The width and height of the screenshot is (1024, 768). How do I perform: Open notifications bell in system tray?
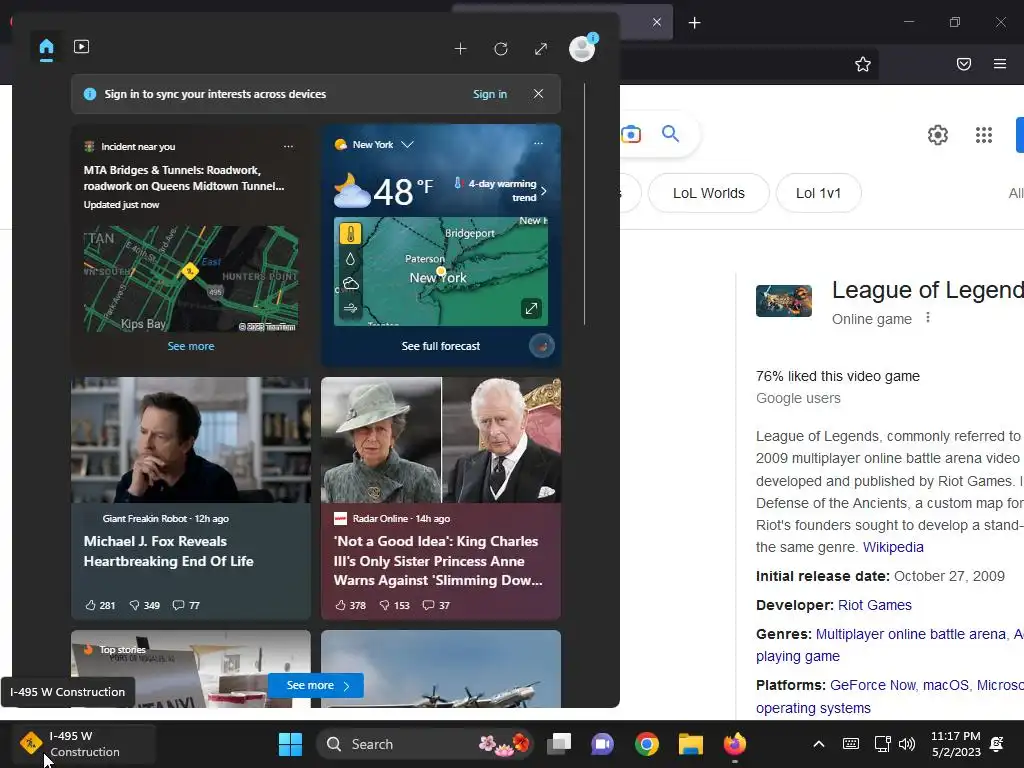tap(997, 744)
